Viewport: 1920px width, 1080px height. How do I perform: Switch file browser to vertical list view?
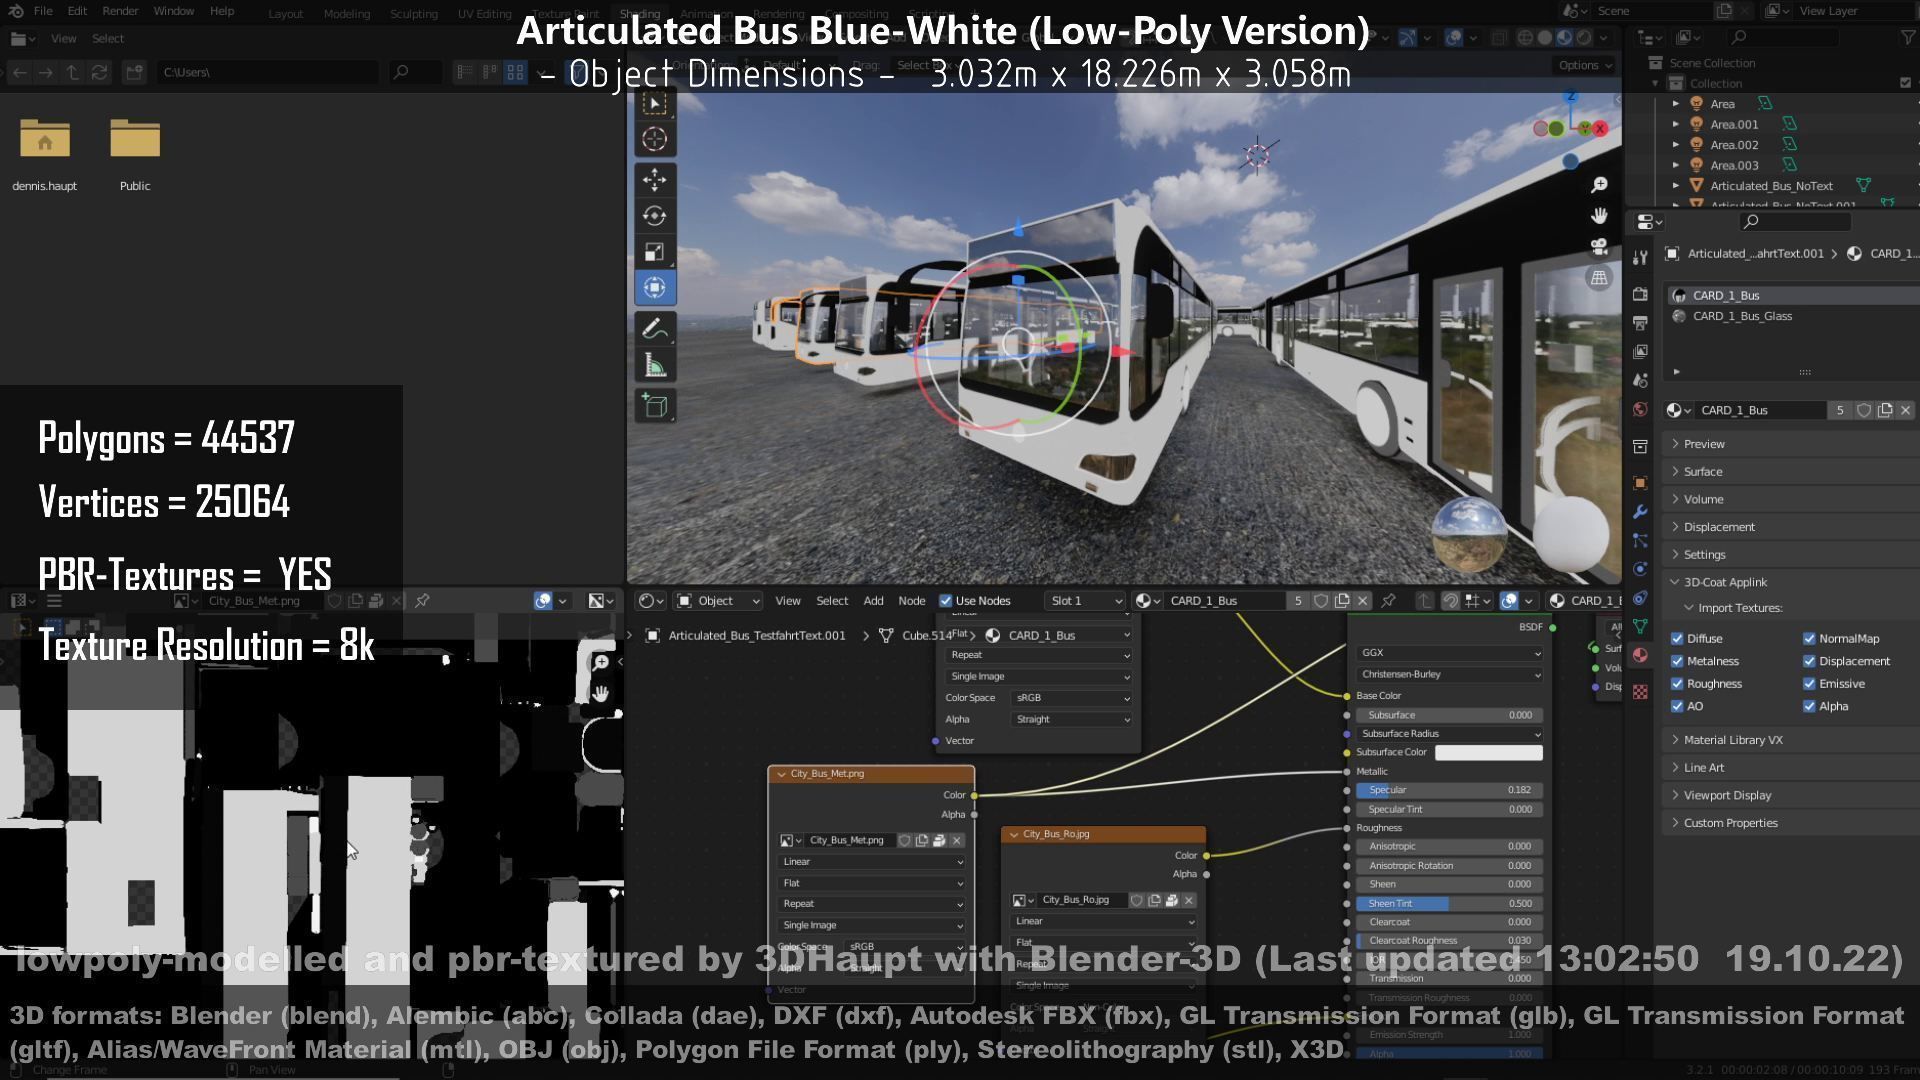[x=465, y=72]
